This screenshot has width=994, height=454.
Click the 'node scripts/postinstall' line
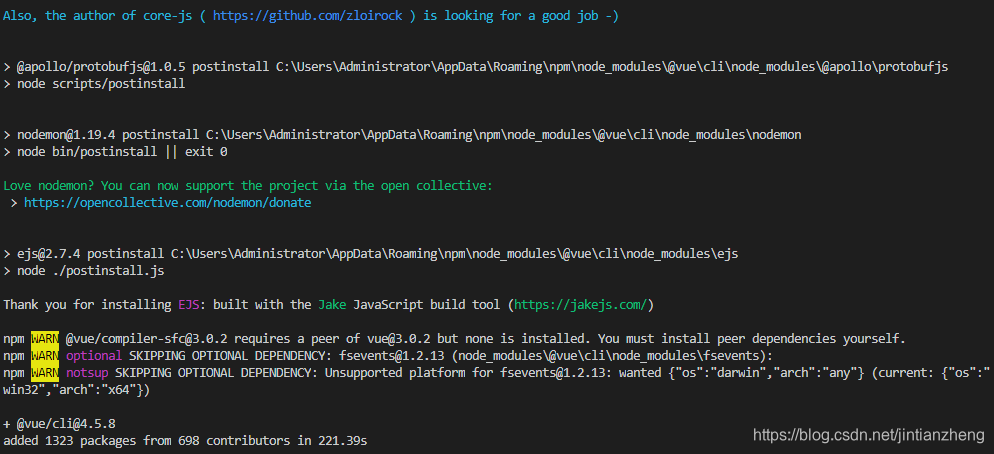[x=94, y=84]
